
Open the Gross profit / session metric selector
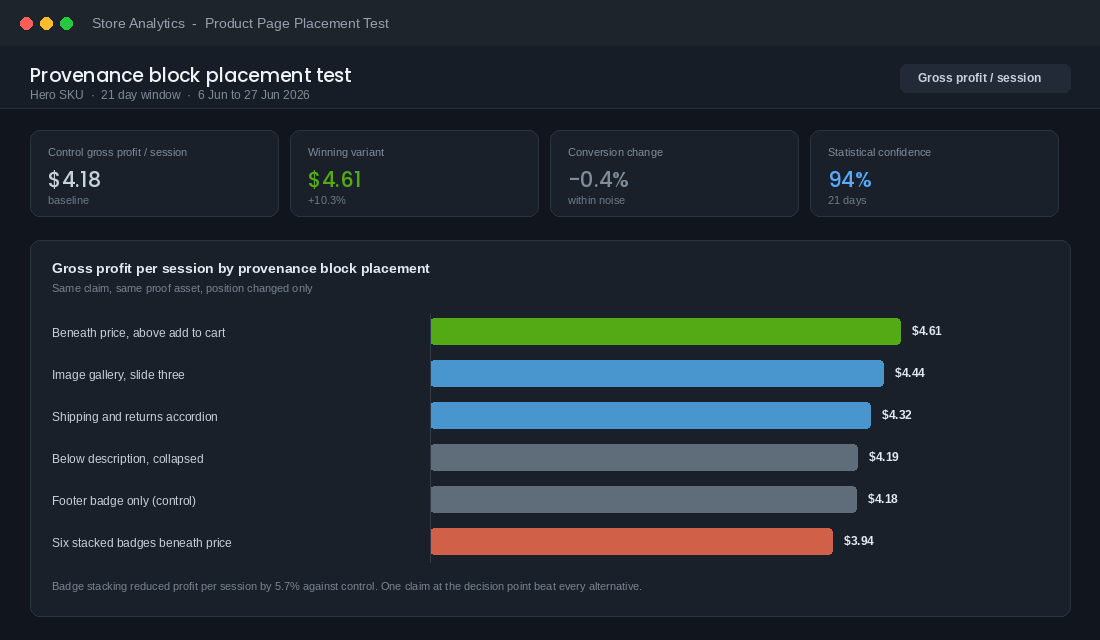pos(985,78)
